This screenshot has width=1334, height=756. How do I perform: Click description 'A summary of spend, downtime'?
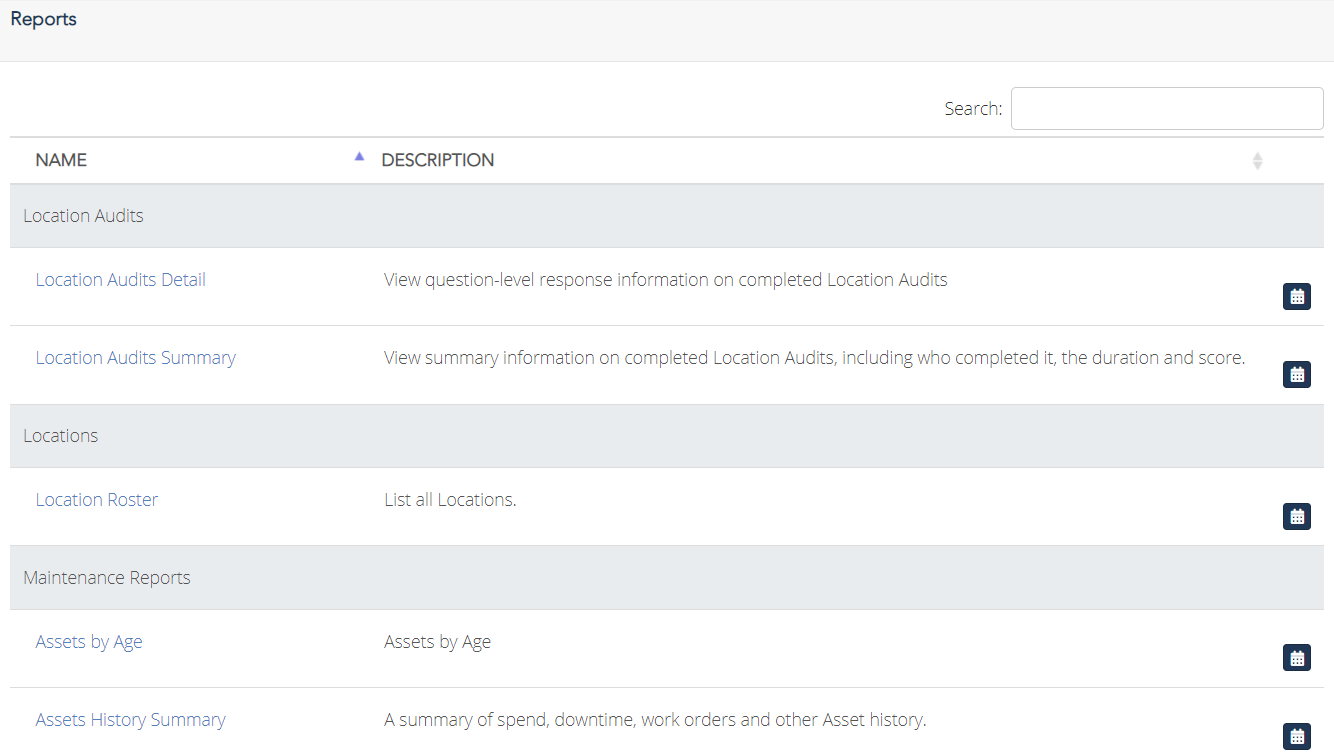[x=656, y=720]
